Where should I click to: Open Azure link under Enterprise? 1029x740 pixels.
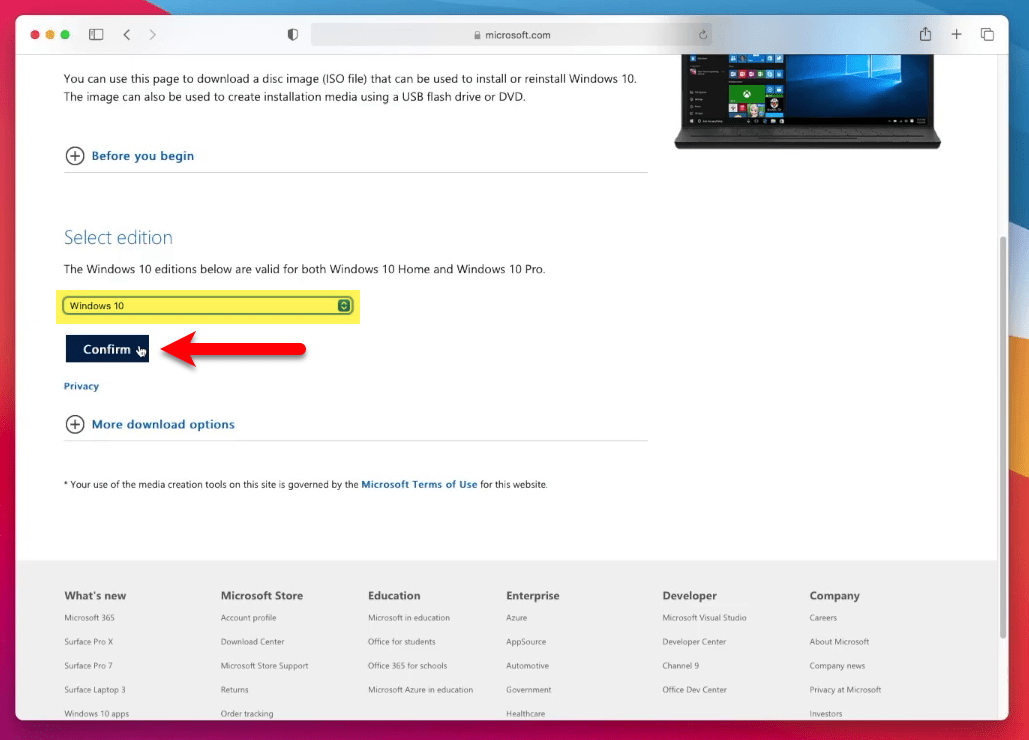pos(516,618)
